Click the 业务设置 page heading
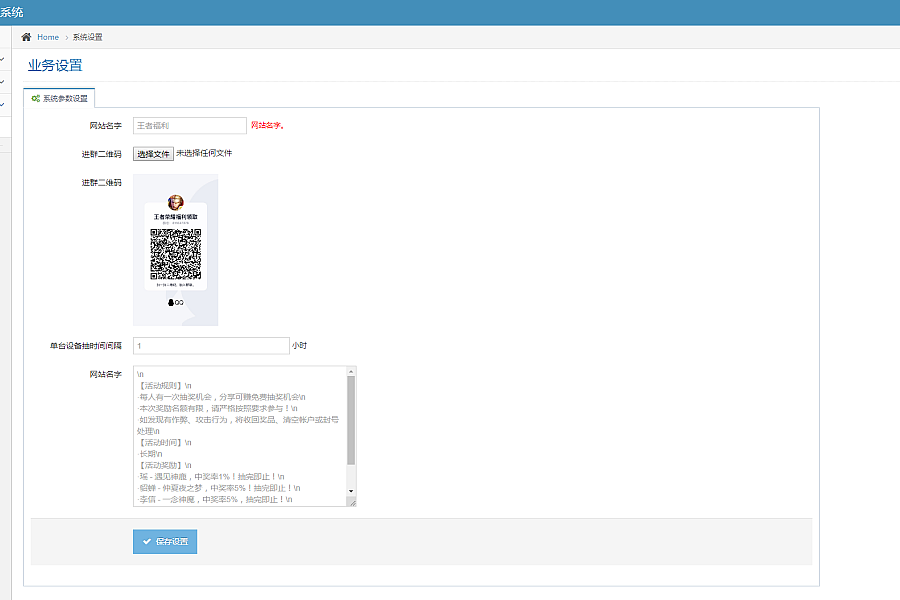Viewport: 900px width, 600px height. (55, 65)
